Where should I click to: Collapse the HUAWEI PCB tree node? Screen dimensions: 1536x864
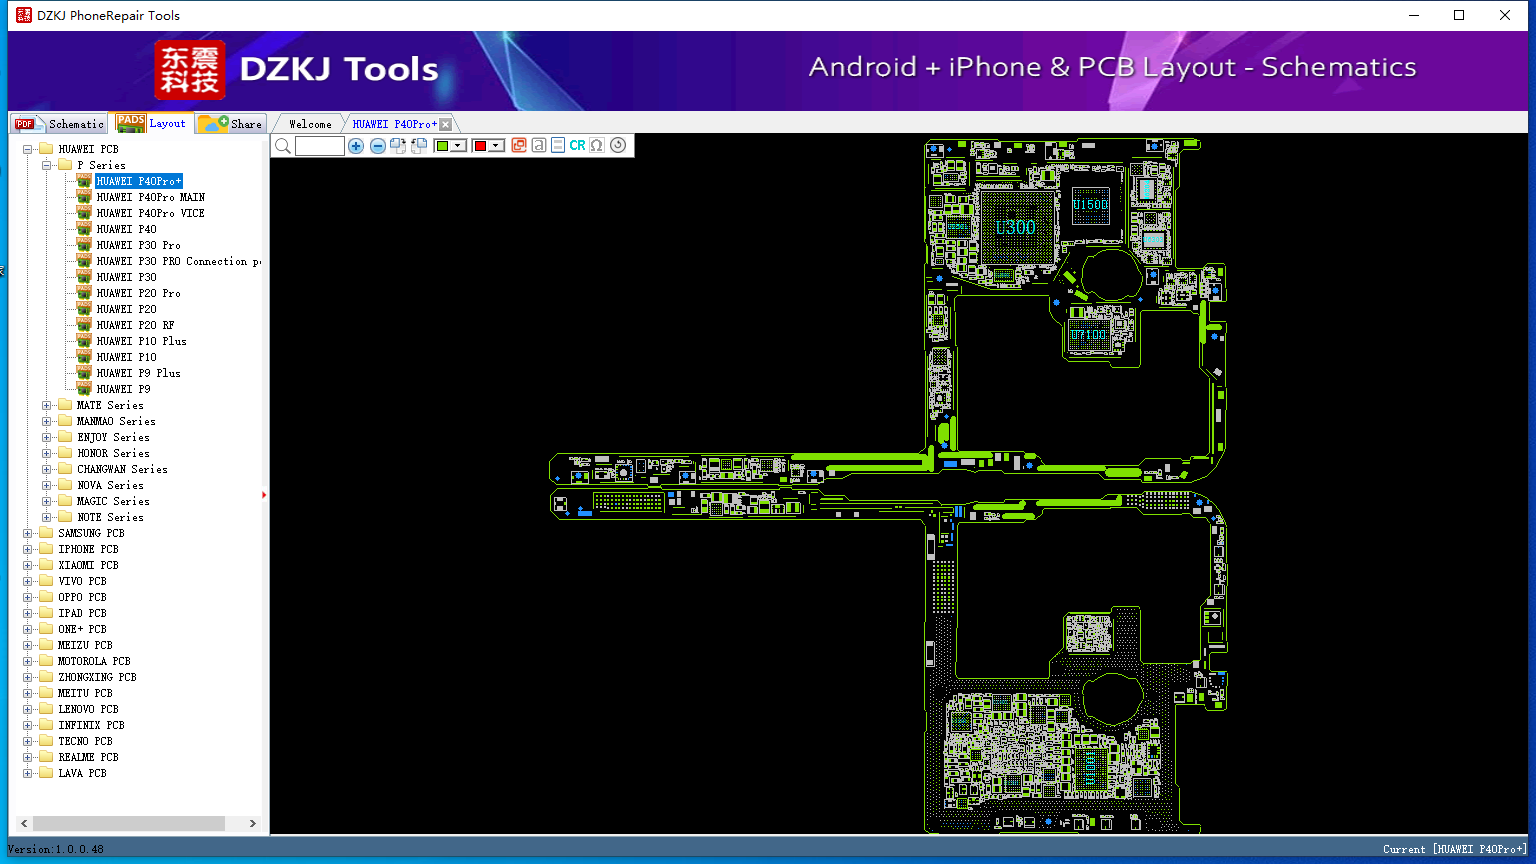(x=27, y=149)
